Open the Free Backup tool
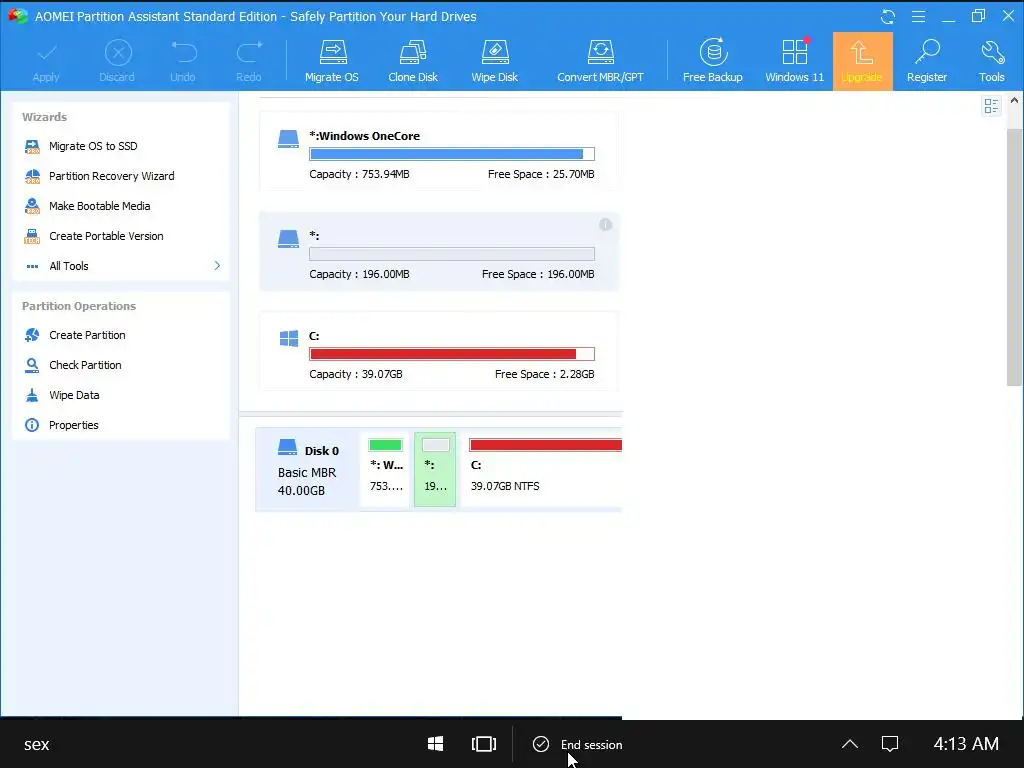The width and height of the screenshot is (1024, 768). click(x=712, y=62)
